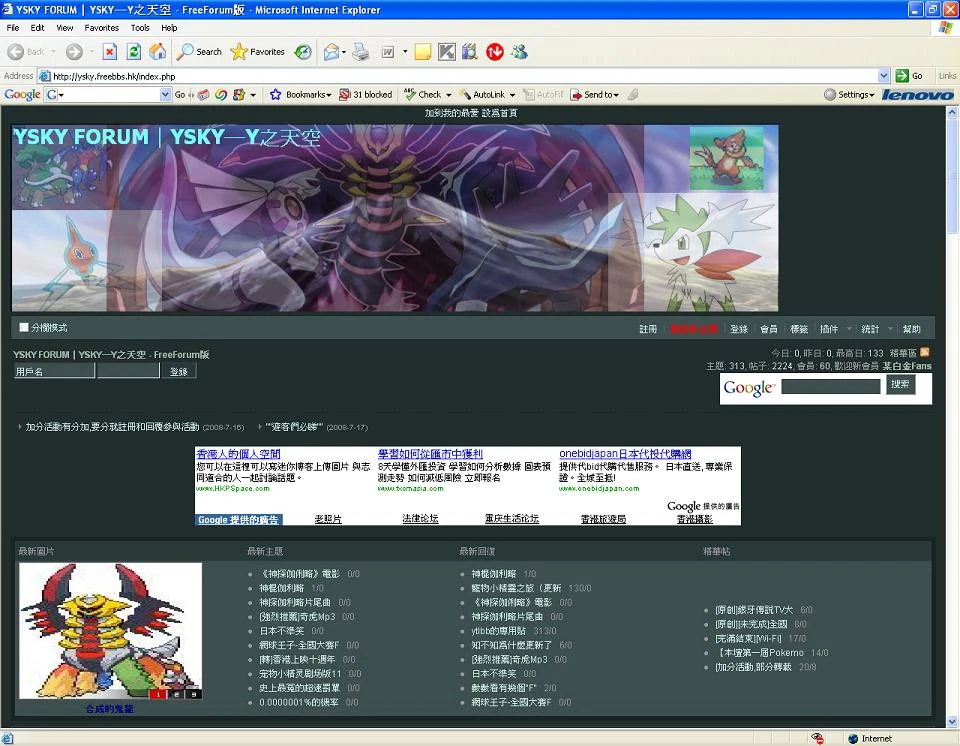Click the orange RSS feed icon
The image size is (960, 746).
[x=924, y=352]
